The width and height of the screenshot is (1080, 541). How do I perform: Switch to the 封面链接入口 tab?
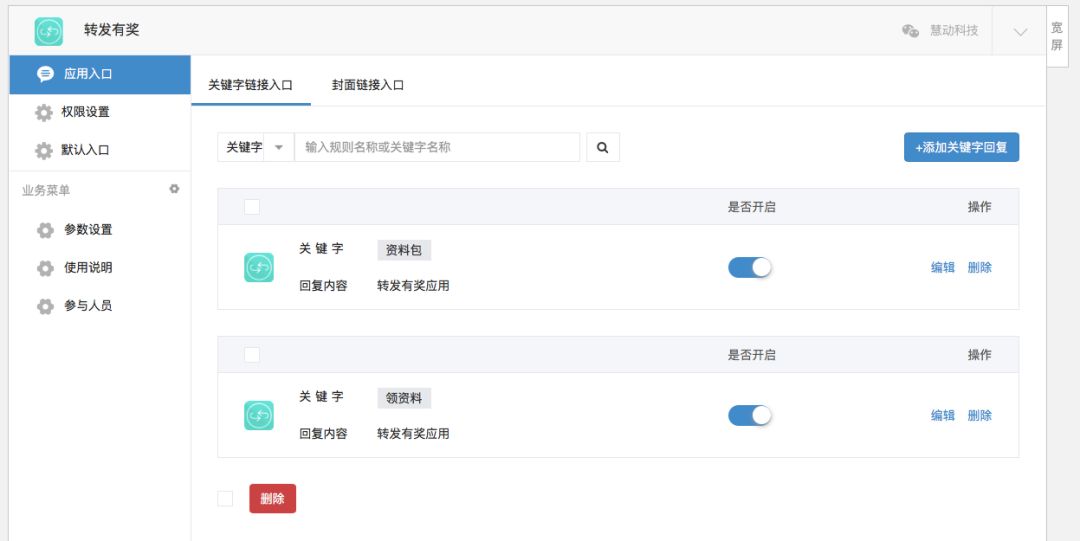368,85
